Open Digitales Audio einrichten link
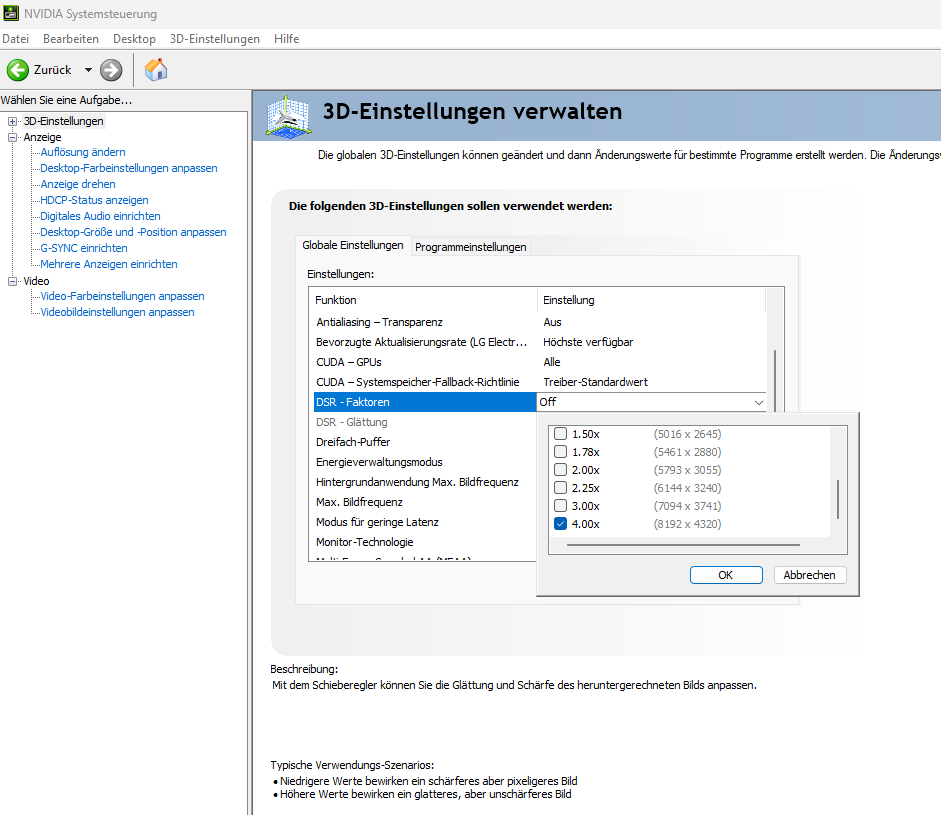The height and width of the screenshot is (815, 941). coord(100,216)
